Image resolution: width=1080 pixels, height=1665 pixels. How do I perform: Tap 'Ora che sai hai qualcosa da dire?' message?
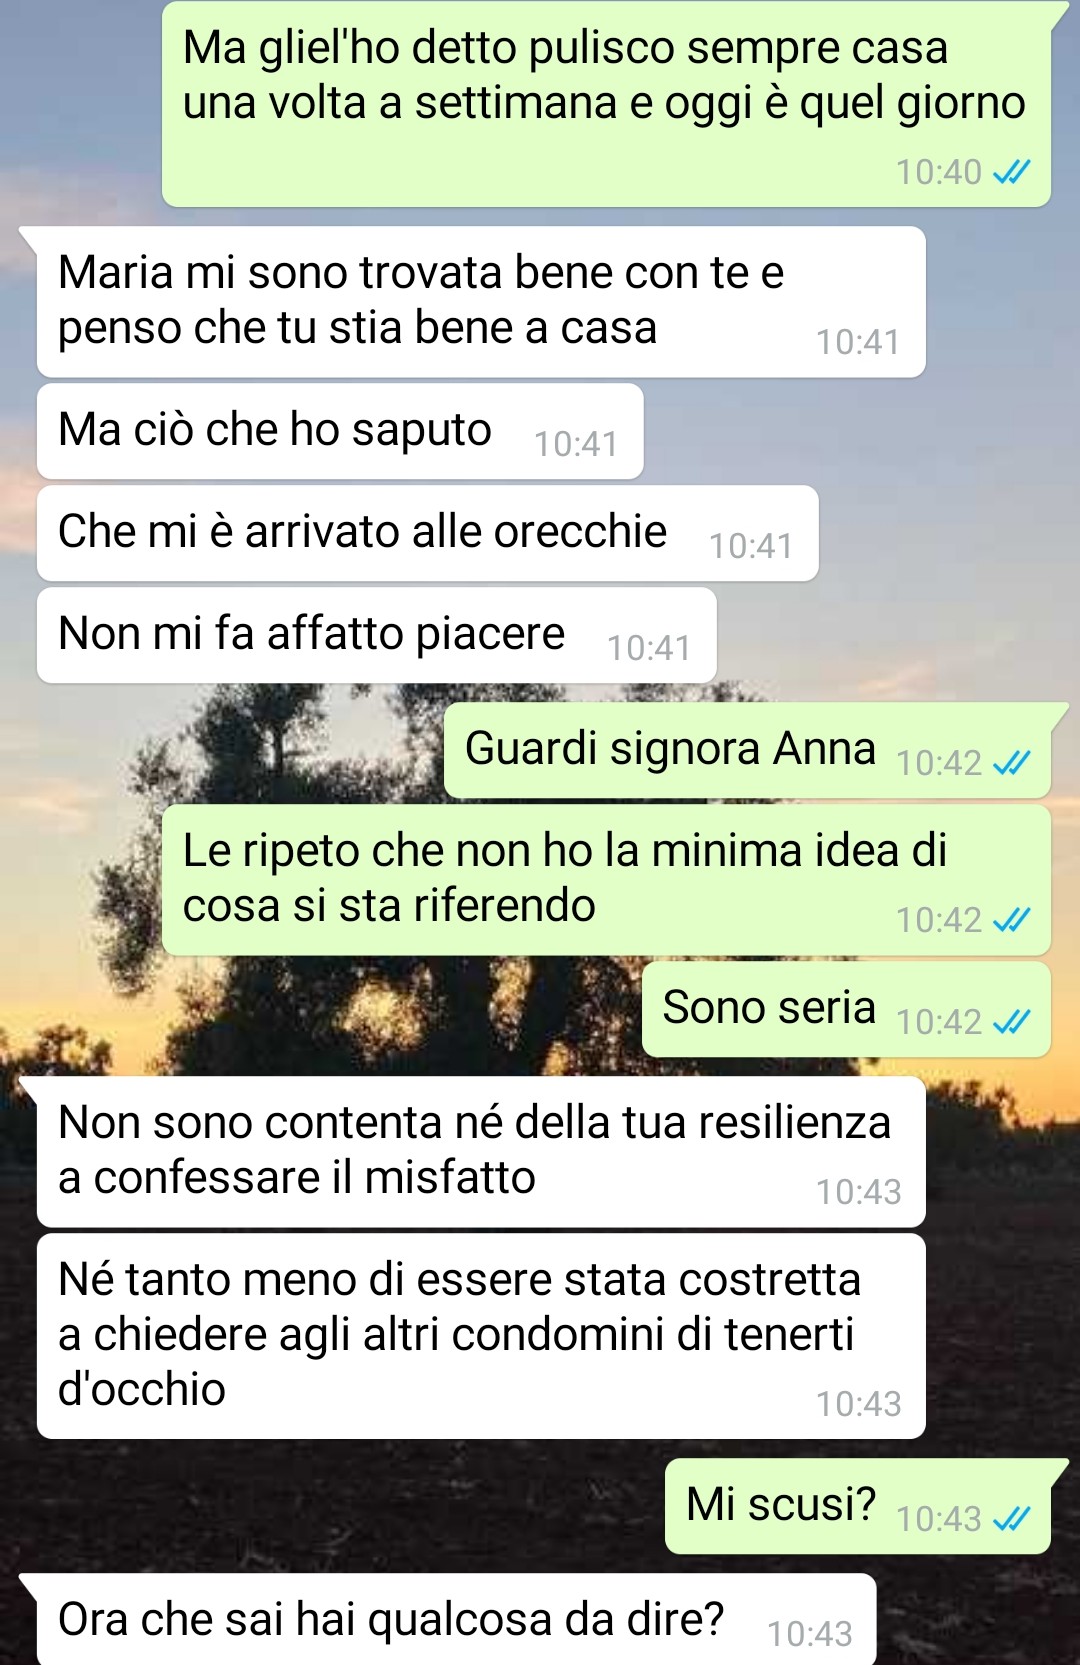point(457,1620)
